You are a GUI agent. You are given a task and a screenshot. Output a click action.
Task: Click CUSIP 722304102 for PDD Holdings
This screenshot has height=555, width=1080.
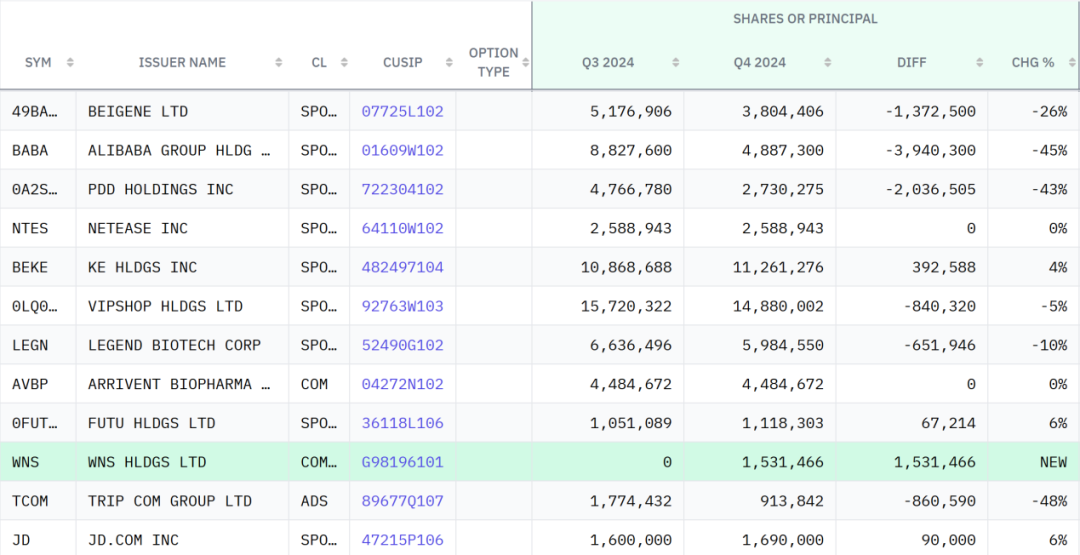[x=402, y=189]
